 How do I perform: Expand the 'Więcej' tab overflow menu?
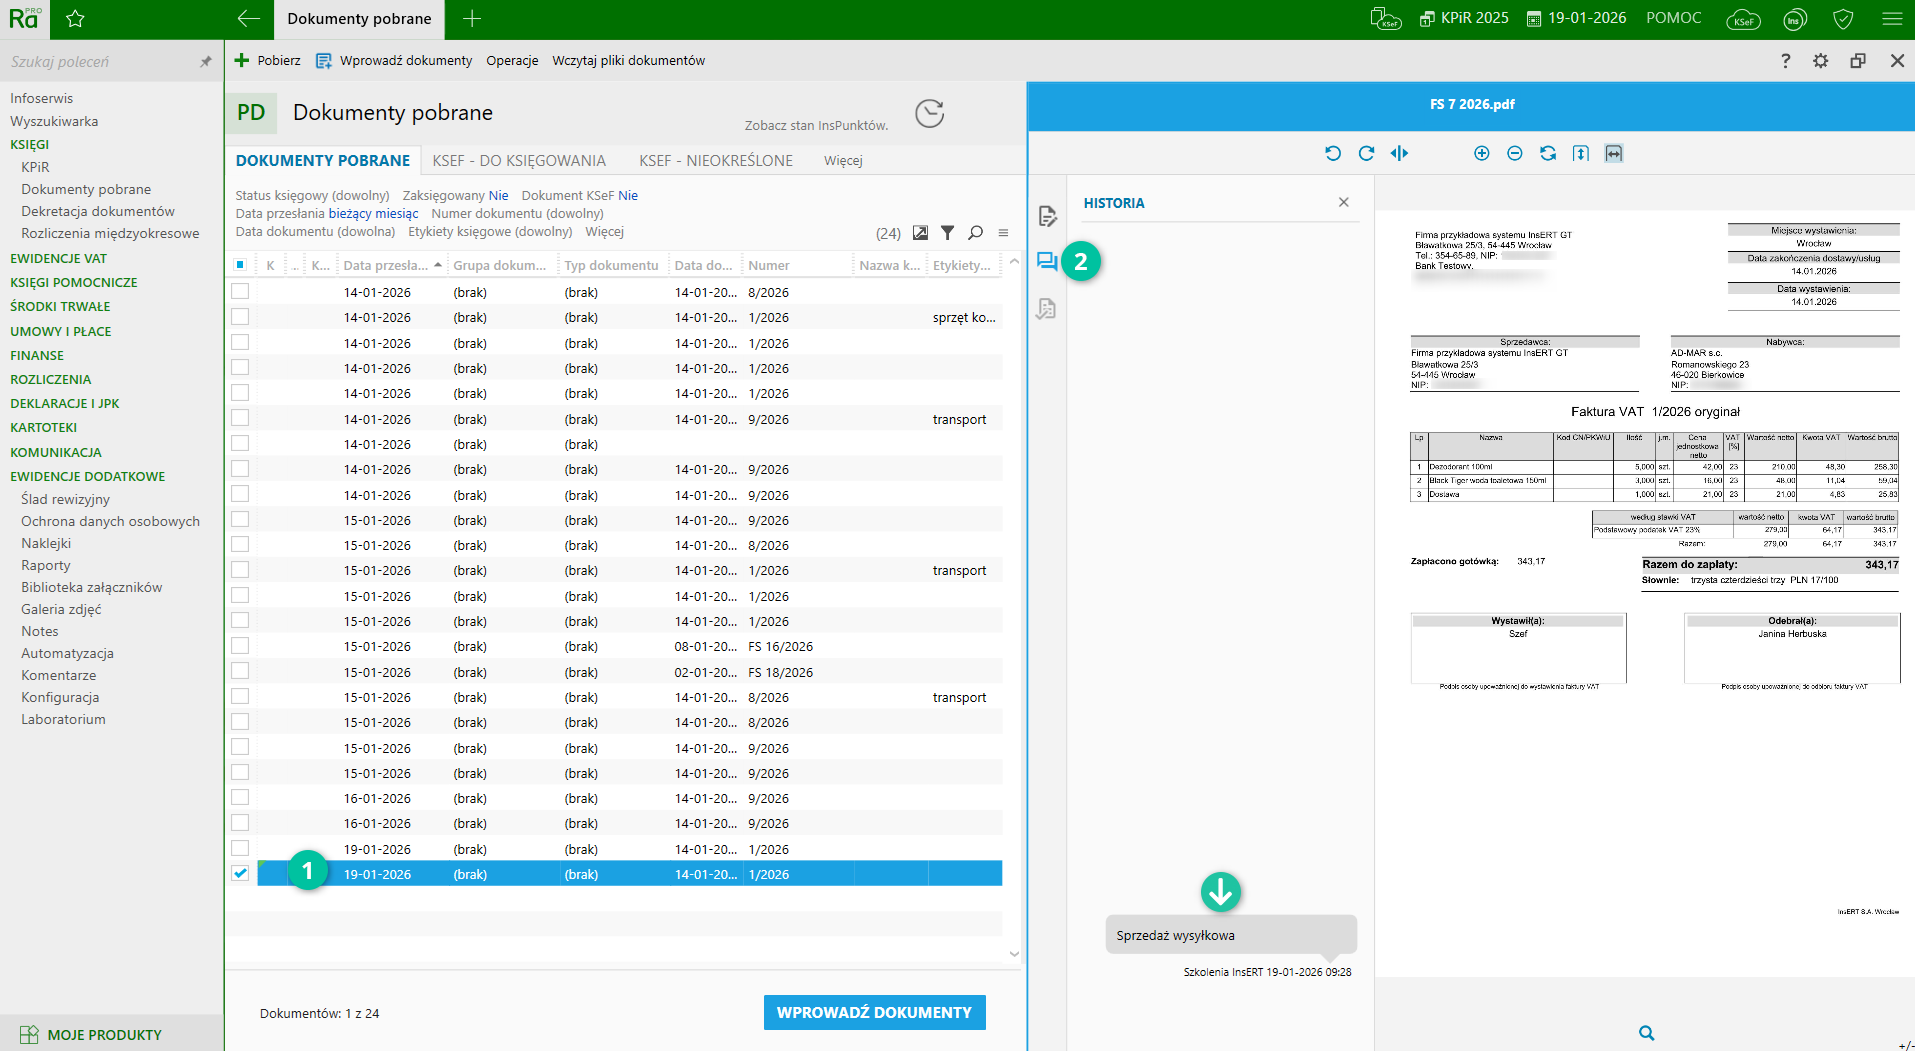(x=842, y=161)
